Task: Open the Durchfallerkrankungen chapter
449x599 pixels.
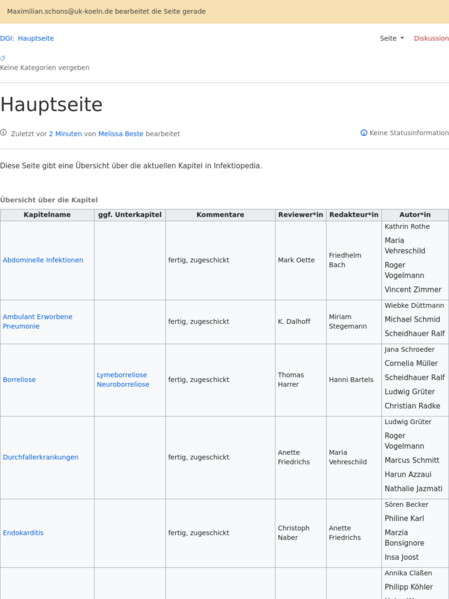Action: 41,457
